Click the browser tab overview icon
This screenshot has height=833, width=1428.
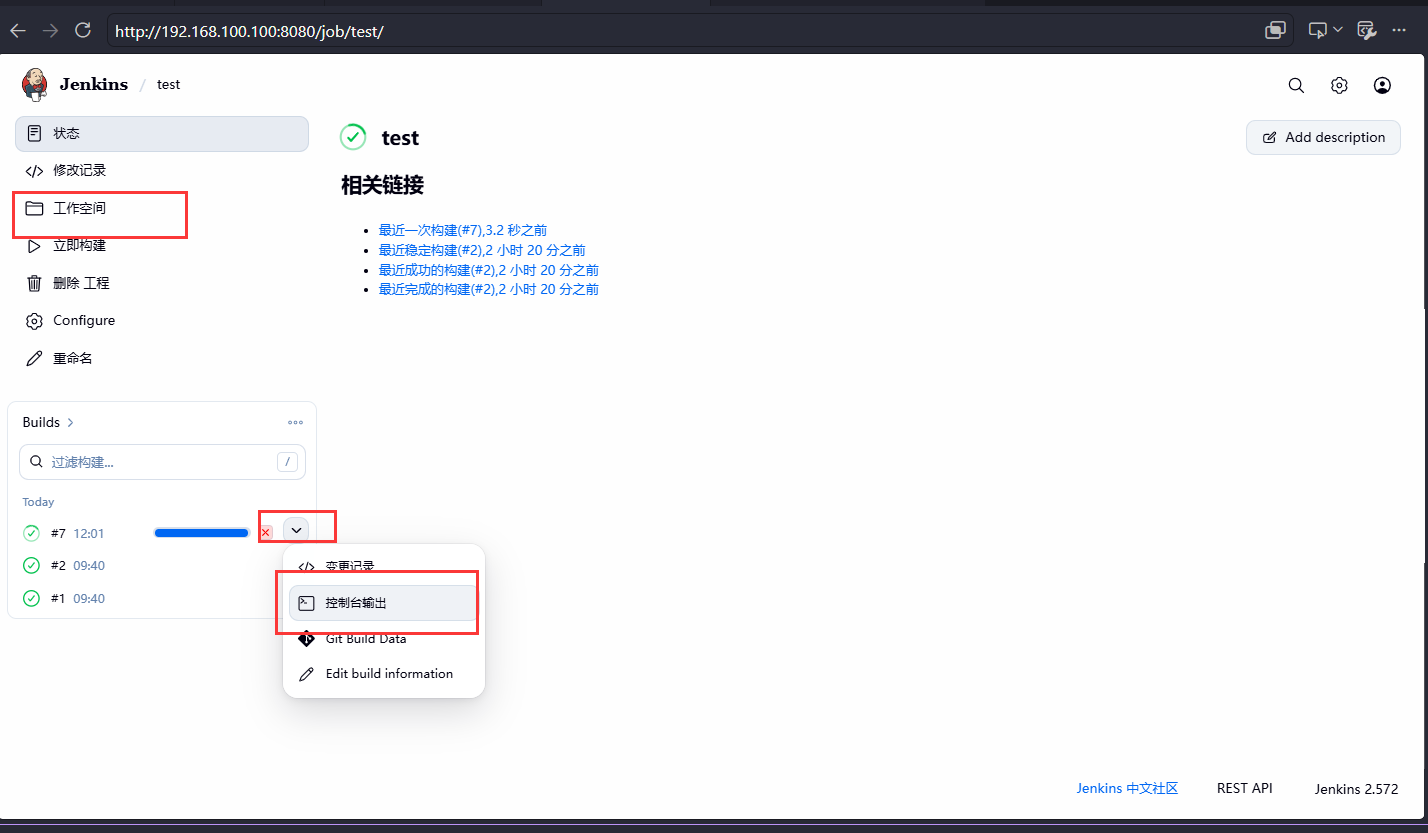tap(1275, 30)
